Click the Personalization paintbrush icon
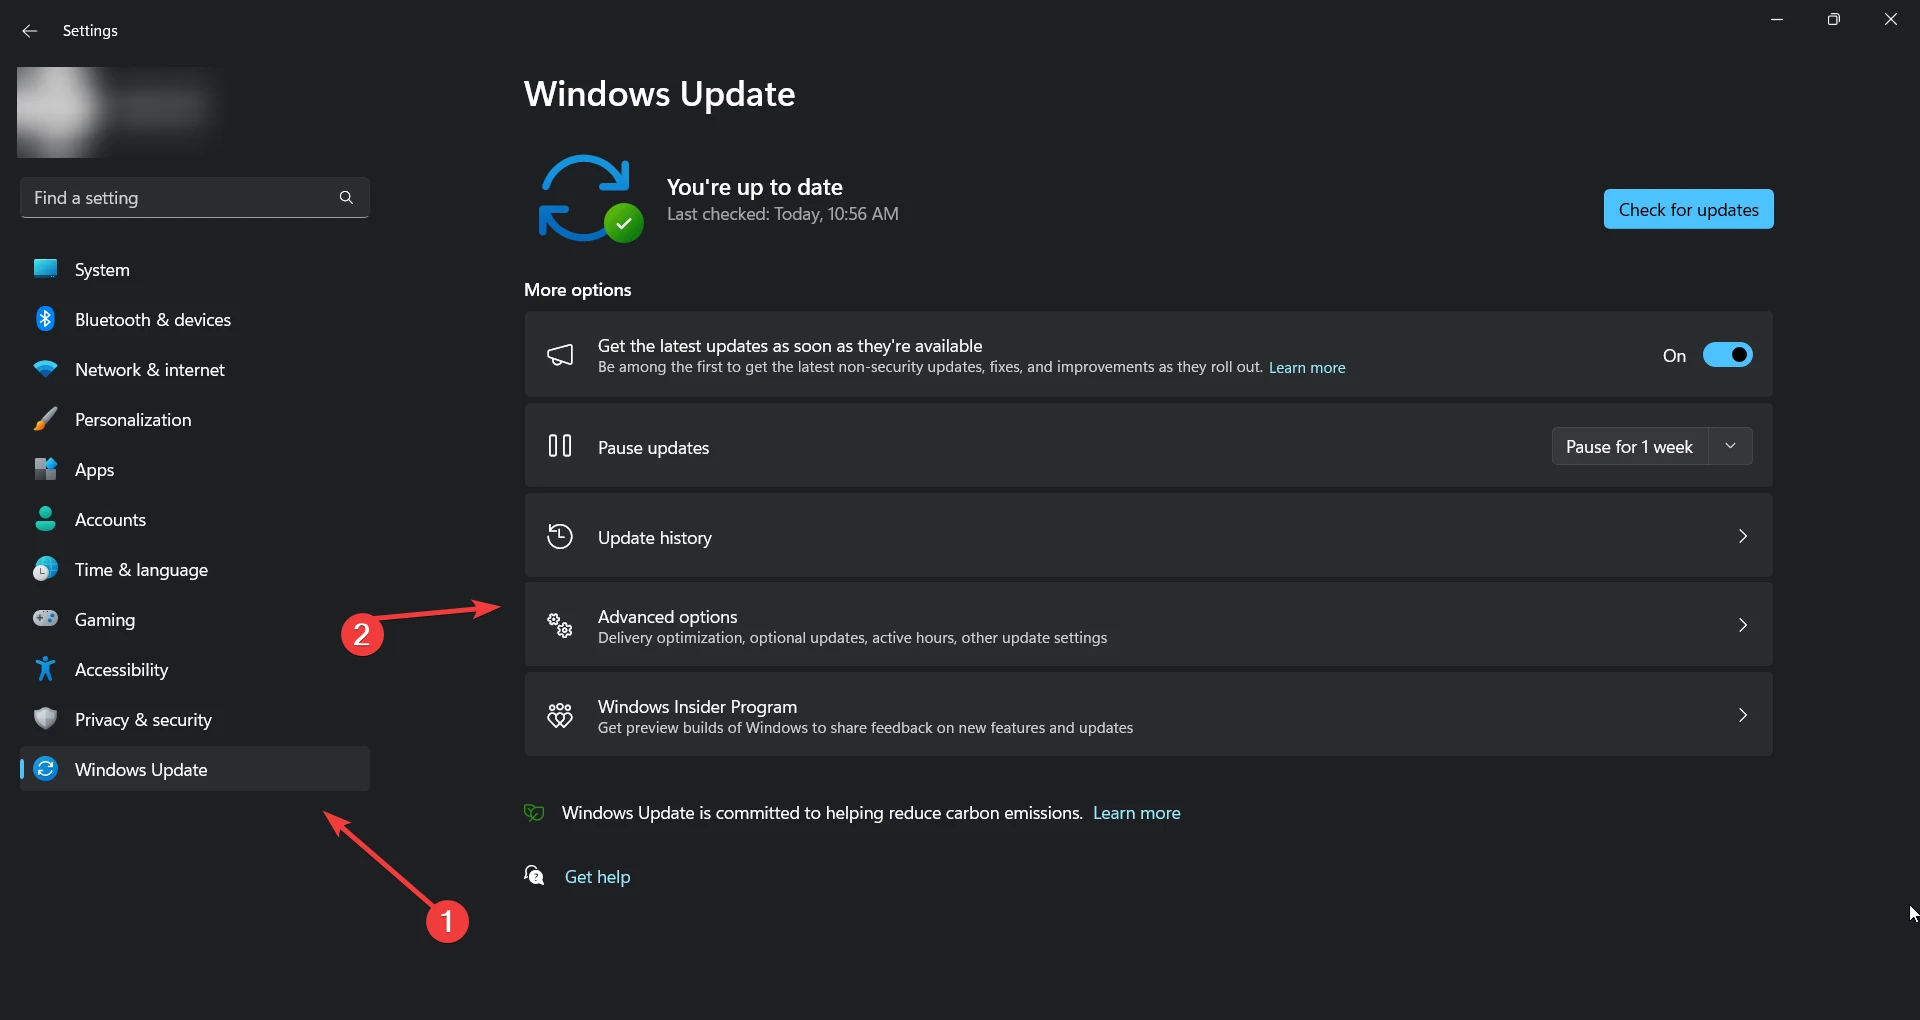Image resolution: width=1920 pixels, height=1020 pixels. point(45,419)
